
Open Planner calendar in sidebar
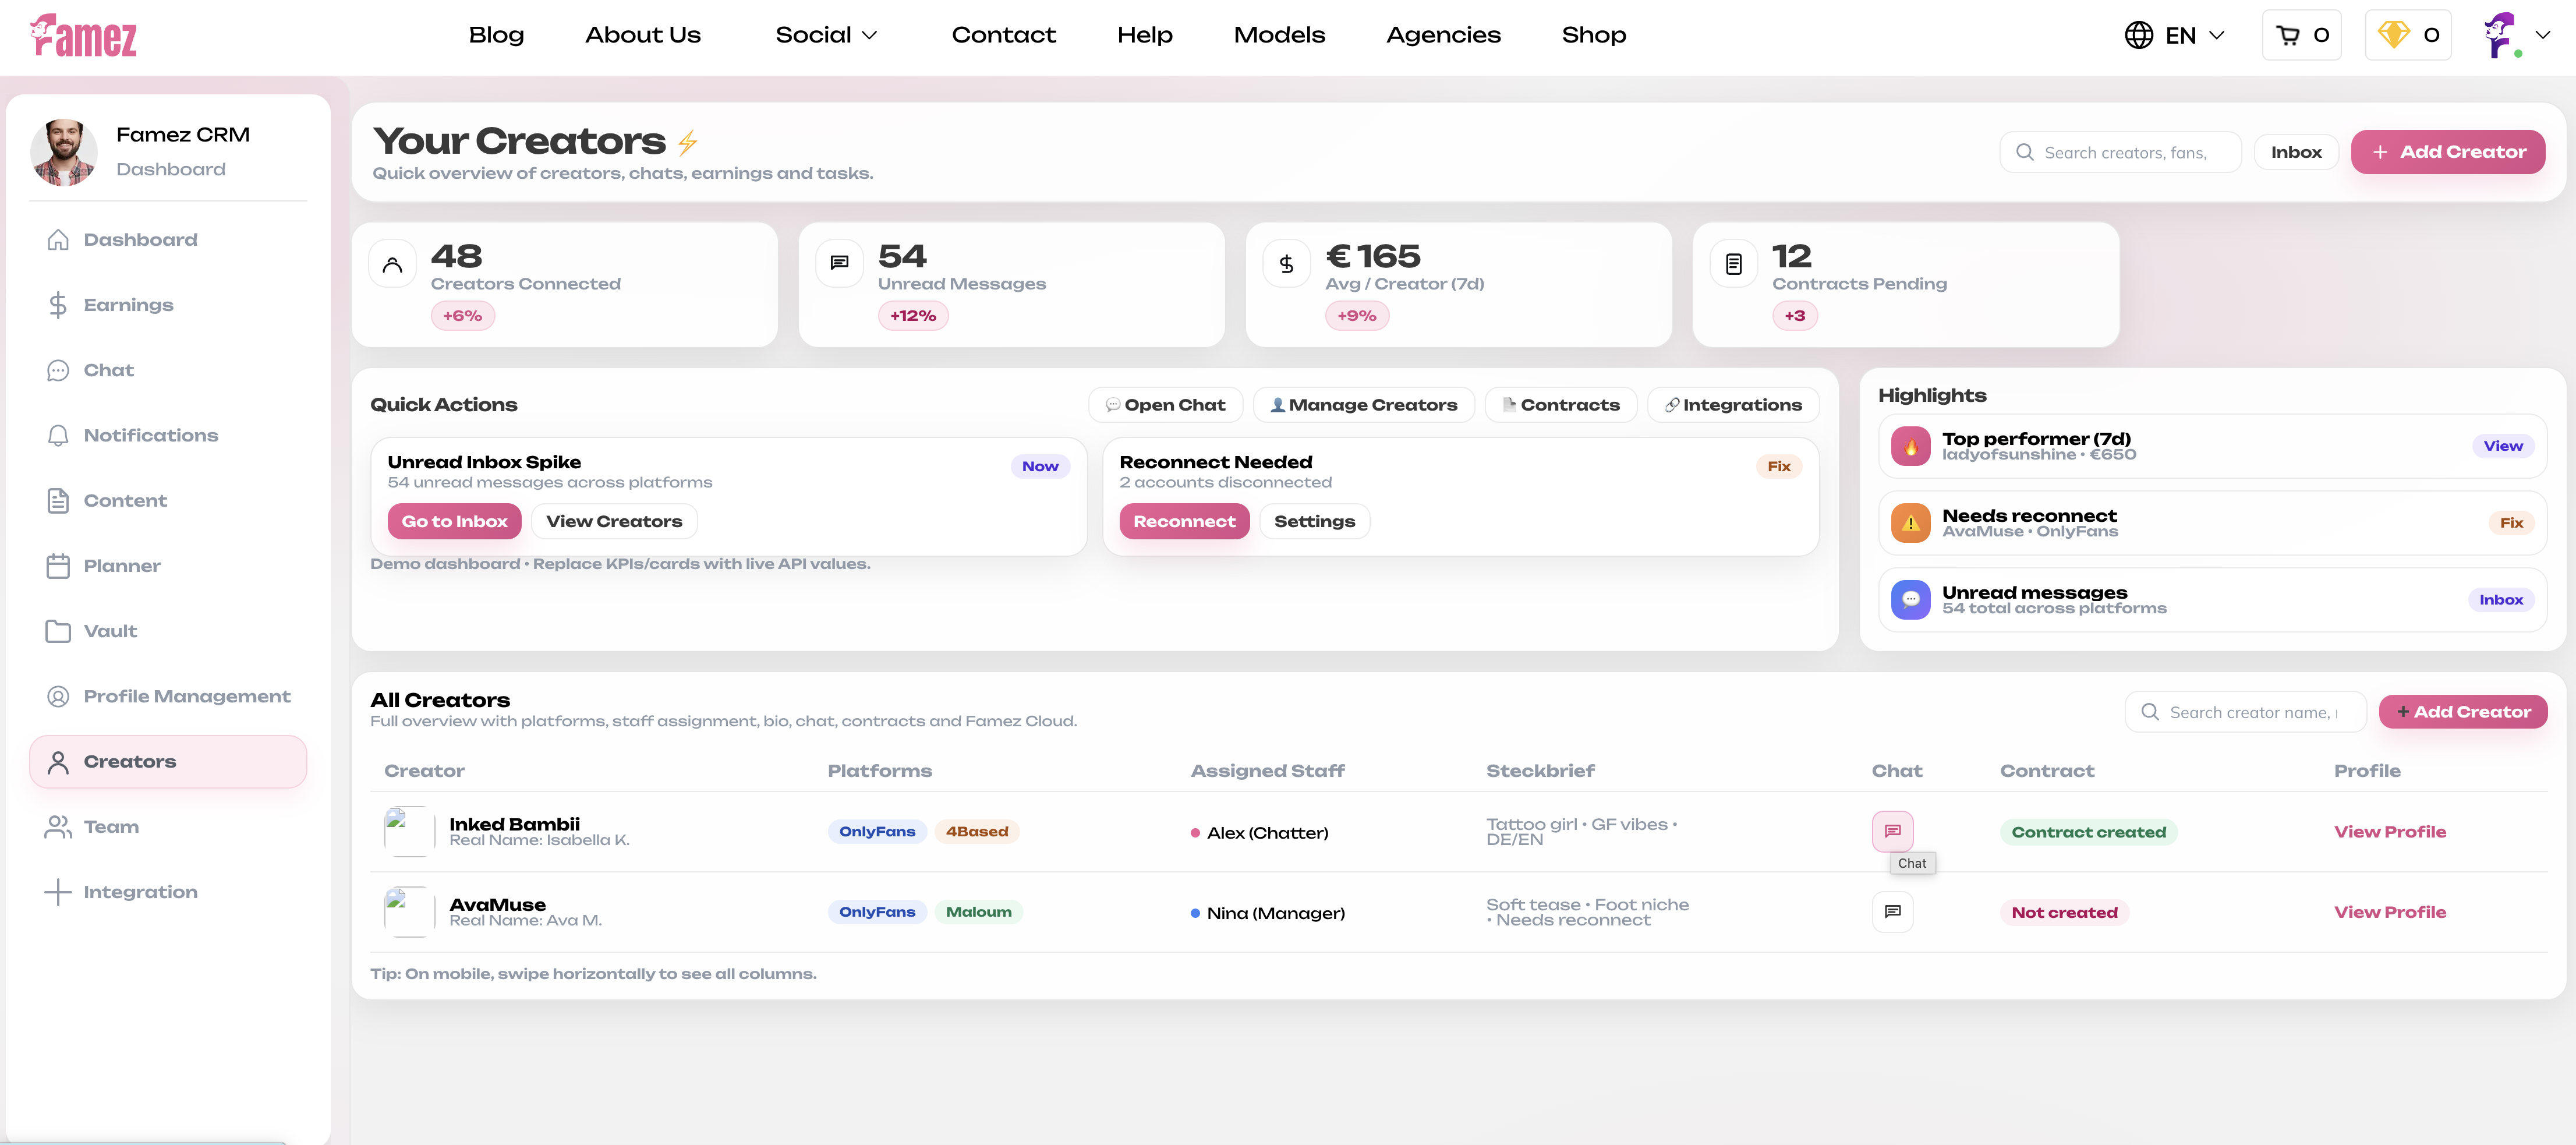(x=121, y=566)
